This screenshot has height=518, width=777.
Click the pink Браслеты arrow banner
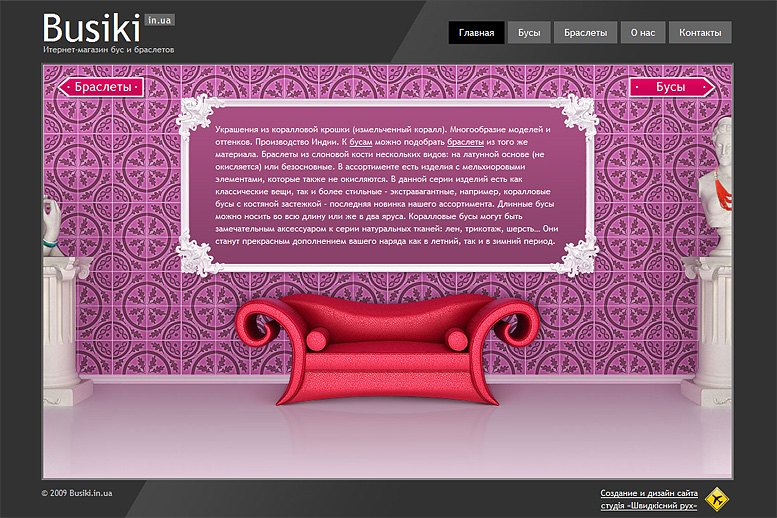pyautogui.click(x=101, y=87)
